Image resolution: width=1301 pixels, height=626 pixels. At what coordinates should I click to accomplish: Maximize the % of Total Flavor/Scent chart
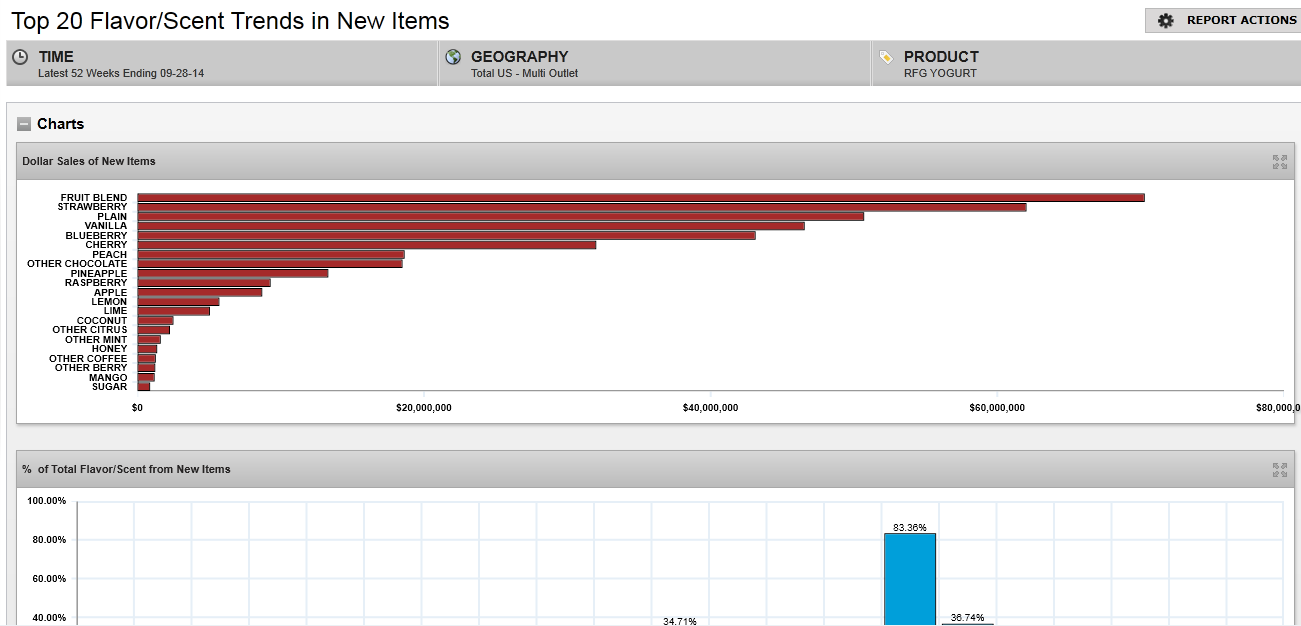point(1279,469)
